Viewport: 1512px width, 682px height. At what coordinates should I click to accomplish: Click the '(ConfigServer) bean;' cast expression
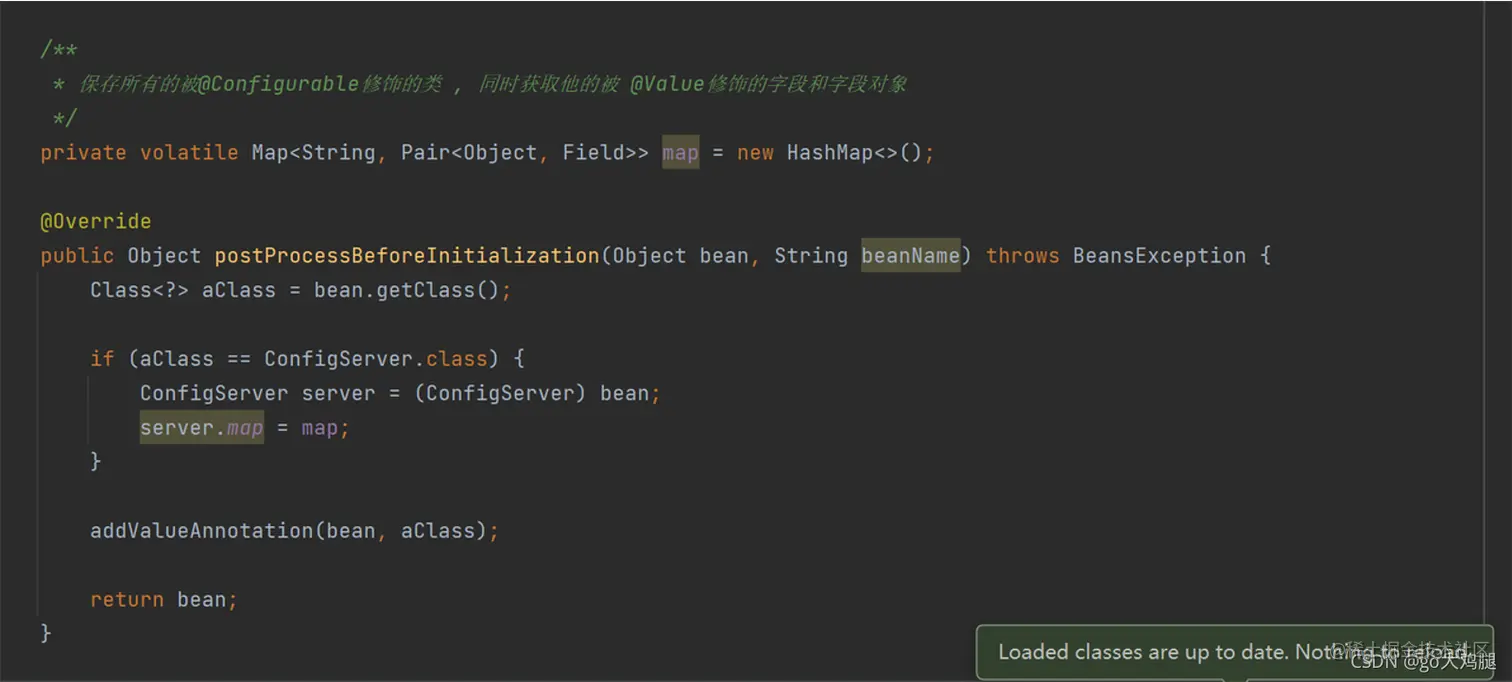pyautogui.click(x=538, y=393)
